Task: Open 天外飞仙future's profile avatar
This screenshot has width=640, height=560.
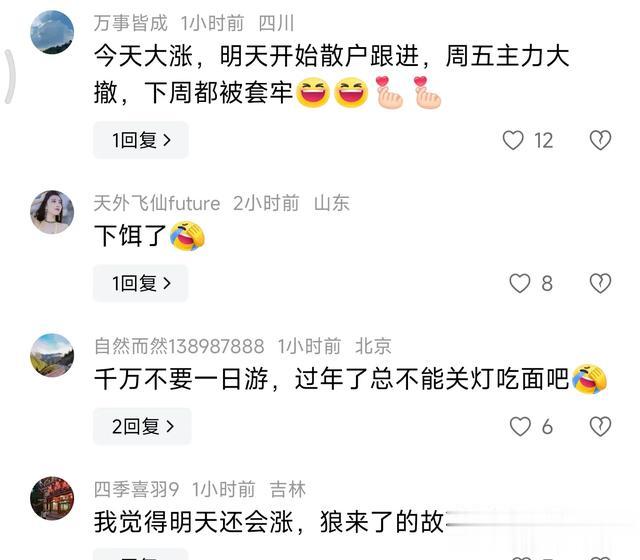Action: point(52,212)
